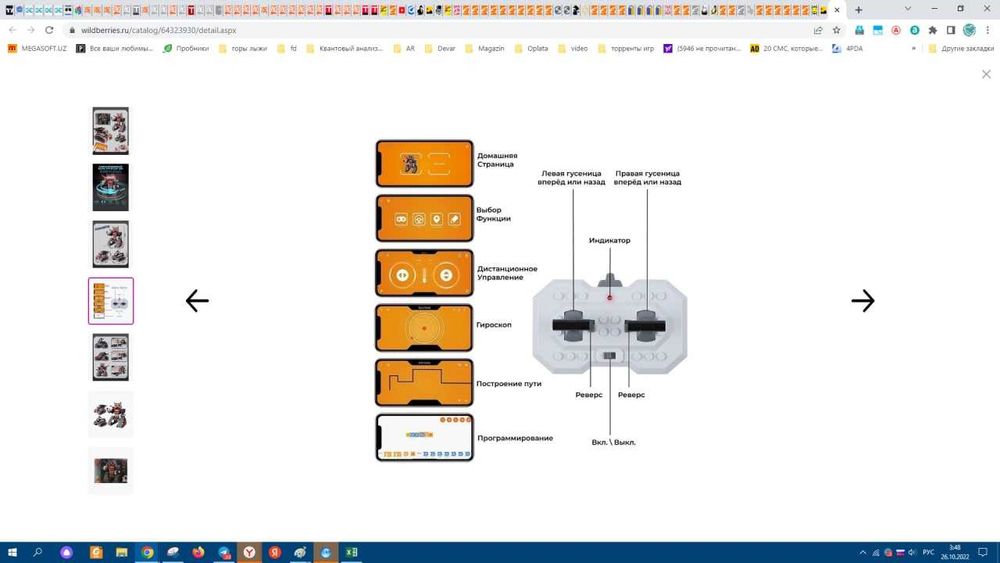Open the MEGASOFT.UZ bookmark
The height and width of the screenshot is (563, 1000).
(x=37, y=48)
